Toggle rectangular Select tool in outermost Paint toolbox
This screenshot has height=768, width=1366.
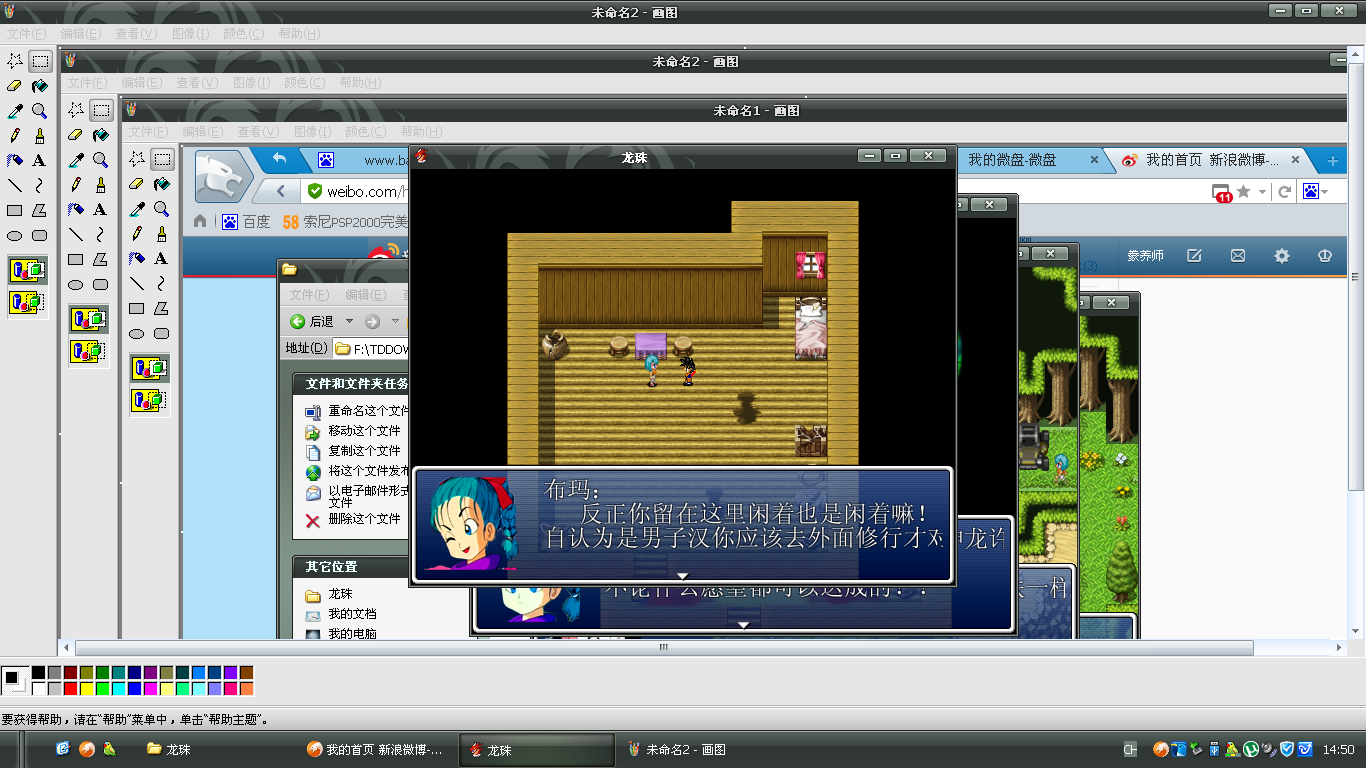click(x=39, y=61)
